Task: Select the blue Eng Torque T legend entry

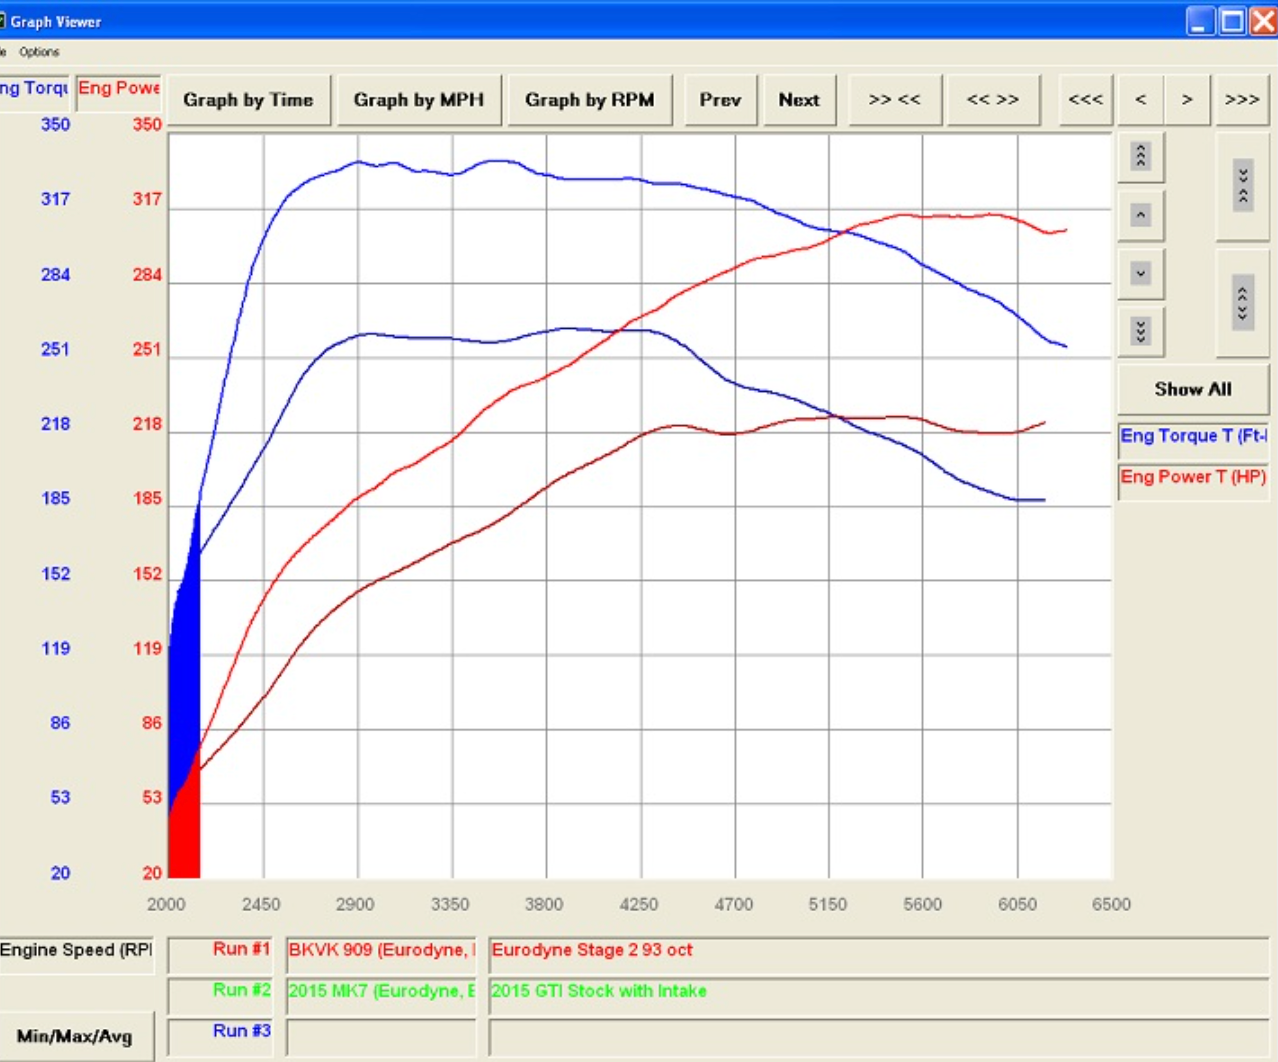Action: tap(1192, 436)
